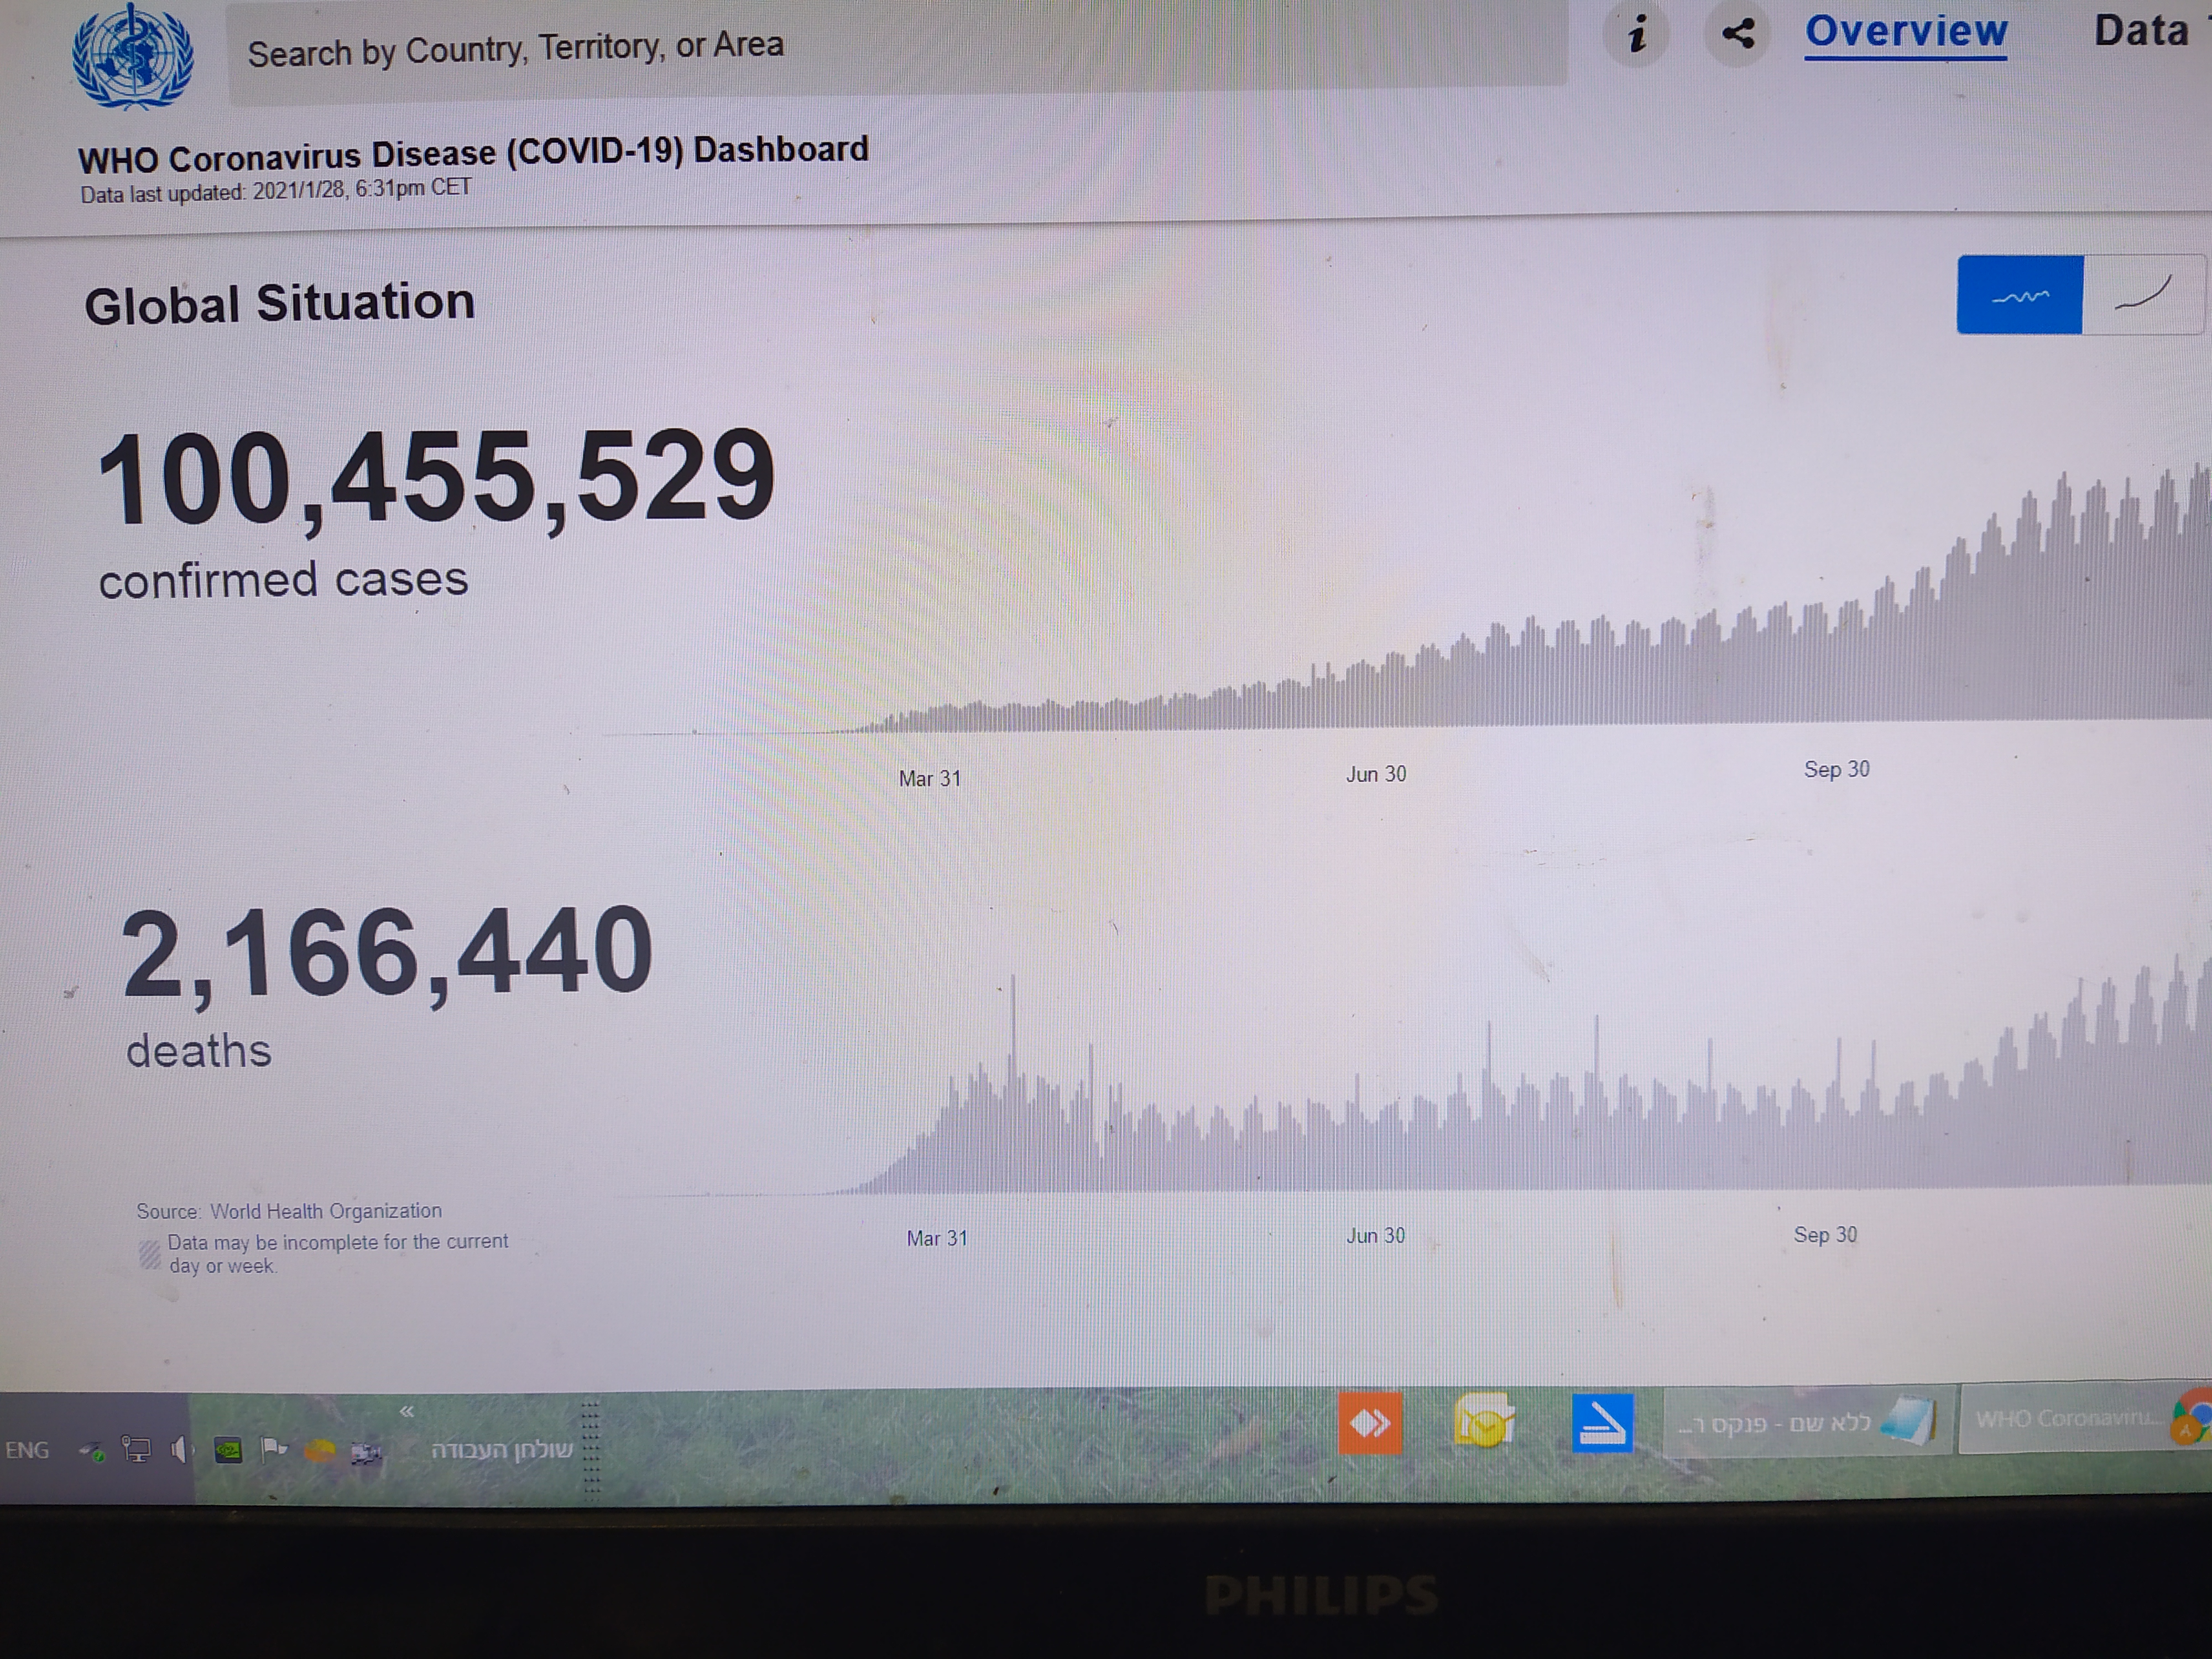This screenshot has width=2212, height=1659.
Task: Click the hatched incomplete-data legend icon
Action: [149, 1254]
